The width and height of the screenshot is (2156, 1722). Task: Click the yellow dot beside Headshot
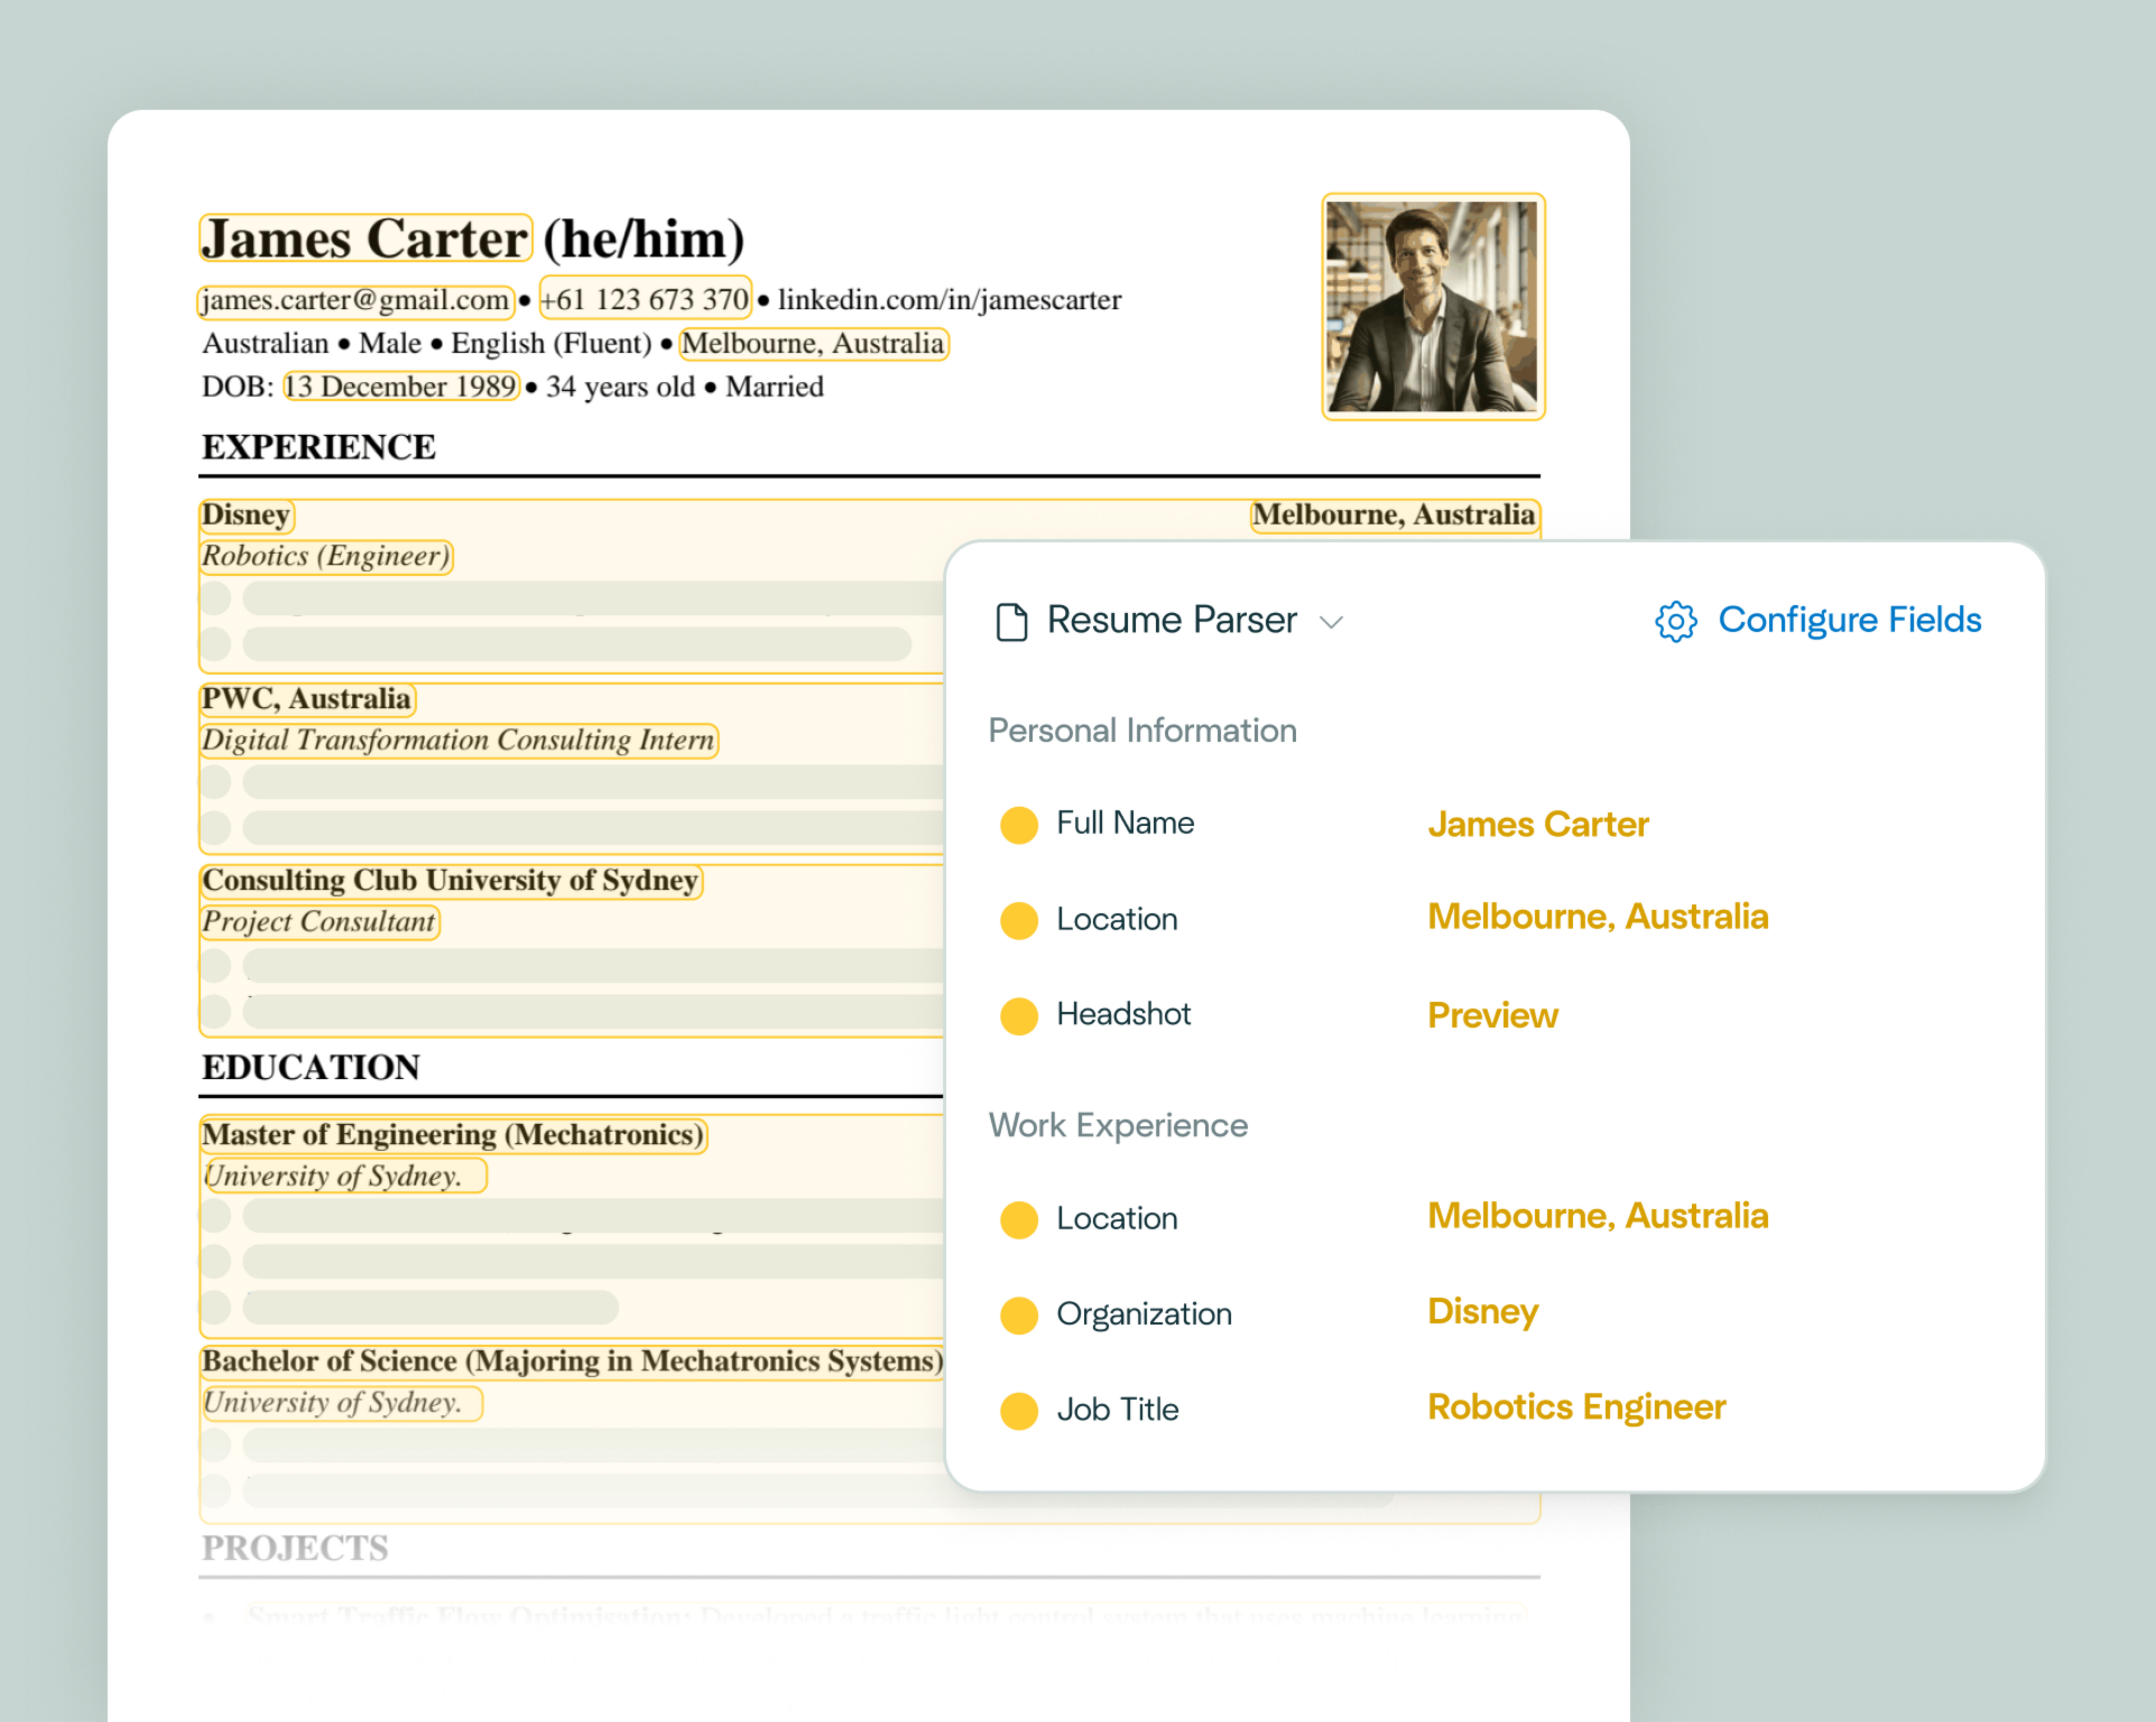(1018, 1016)
